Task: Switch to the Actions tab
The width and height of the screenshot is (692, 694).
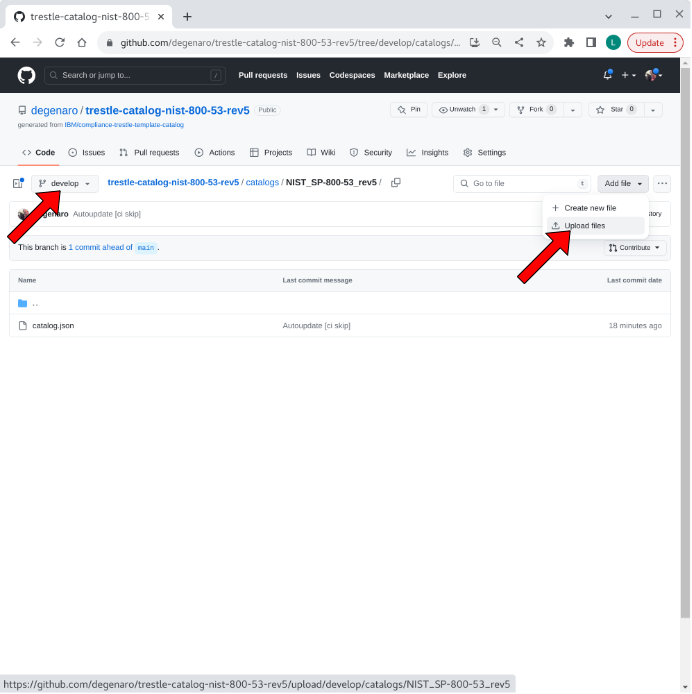Action: (x=215, y=153)
